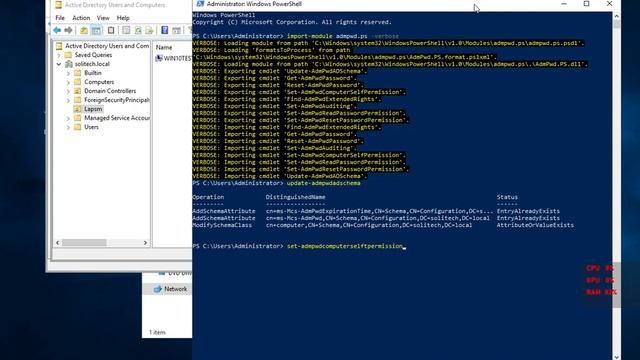Viewport: 640px width, 360px height.
Task: Click the 'AttributeOrValueExists' status text
Action: 535,225
